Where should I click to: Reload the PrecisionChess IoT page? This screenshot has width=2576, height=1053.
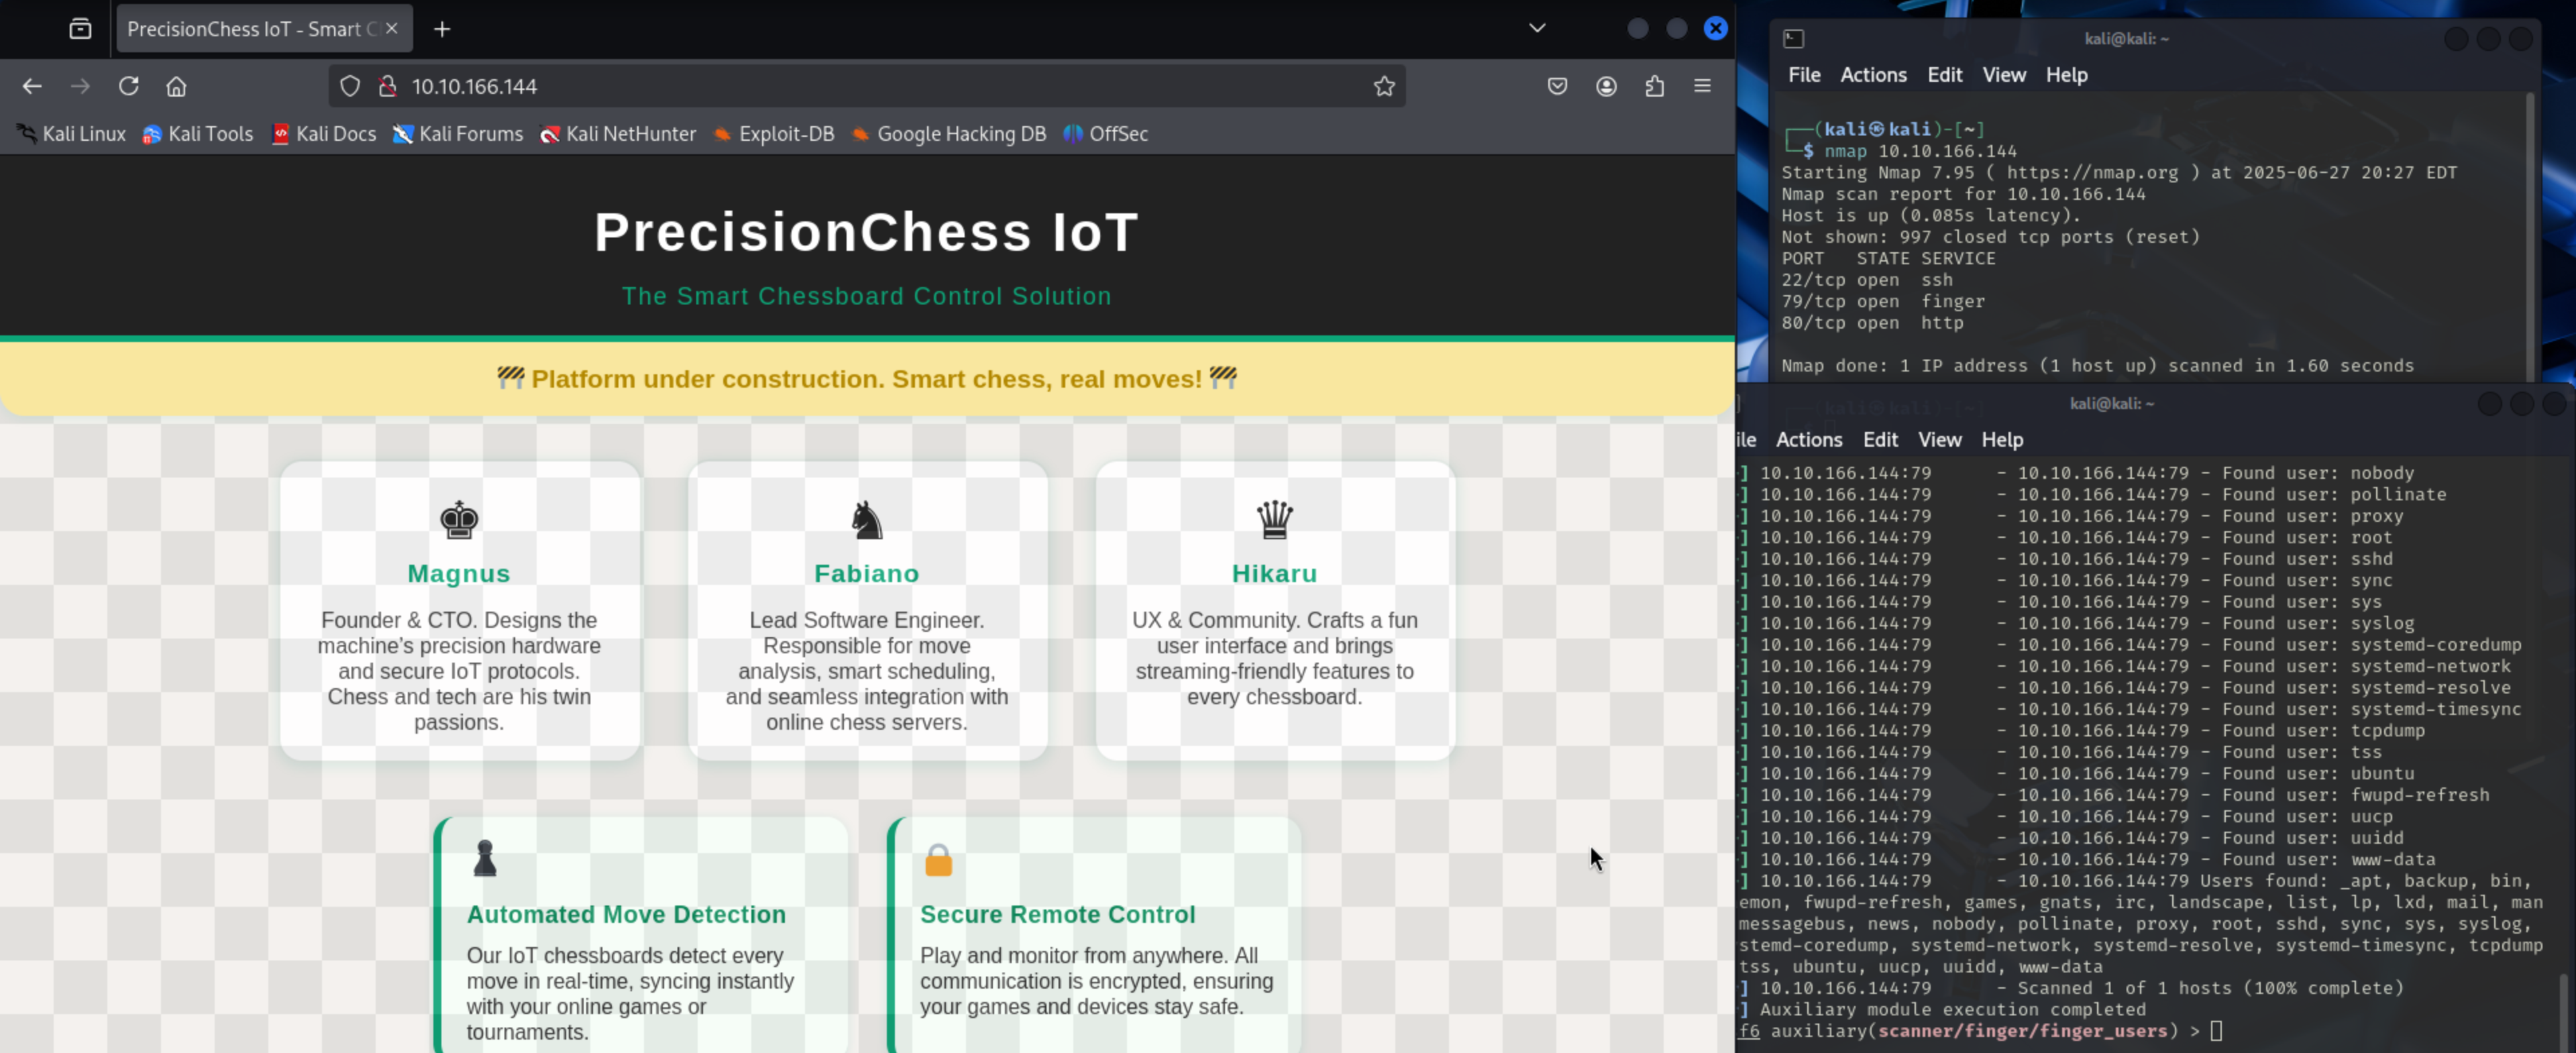click(128, 86)
